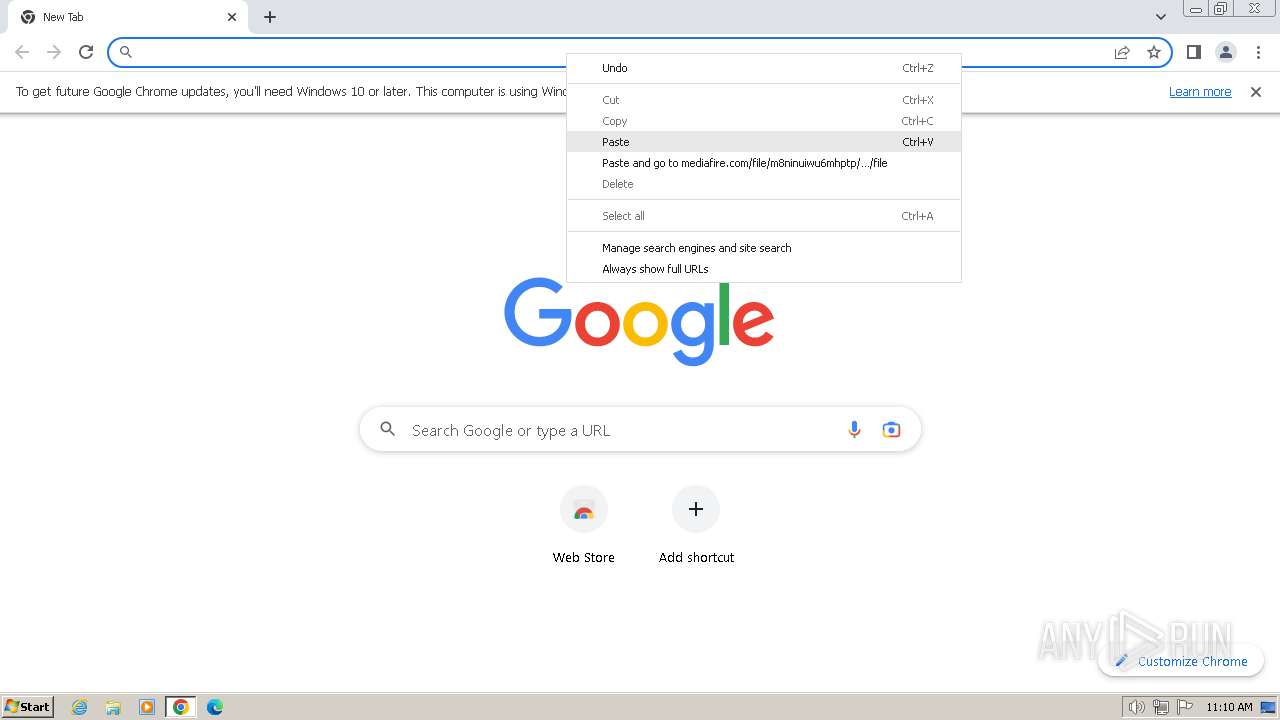This screenshot has height=720, width=1280.
Task: Click Customize Chrome button
Action: (1181, 661)
